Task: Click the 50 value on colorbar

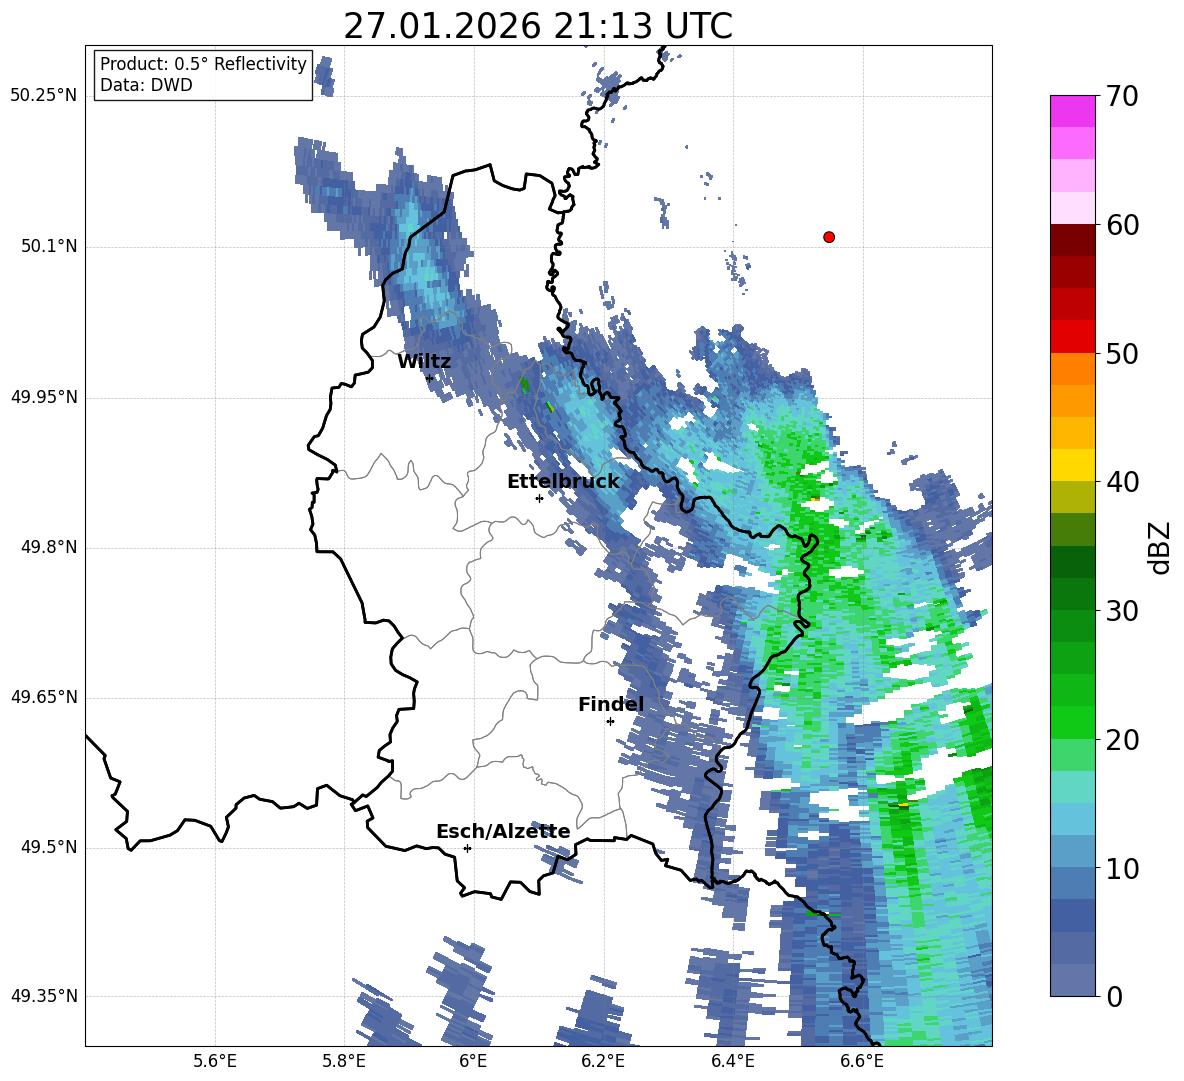Action: tap(1122, 354)
